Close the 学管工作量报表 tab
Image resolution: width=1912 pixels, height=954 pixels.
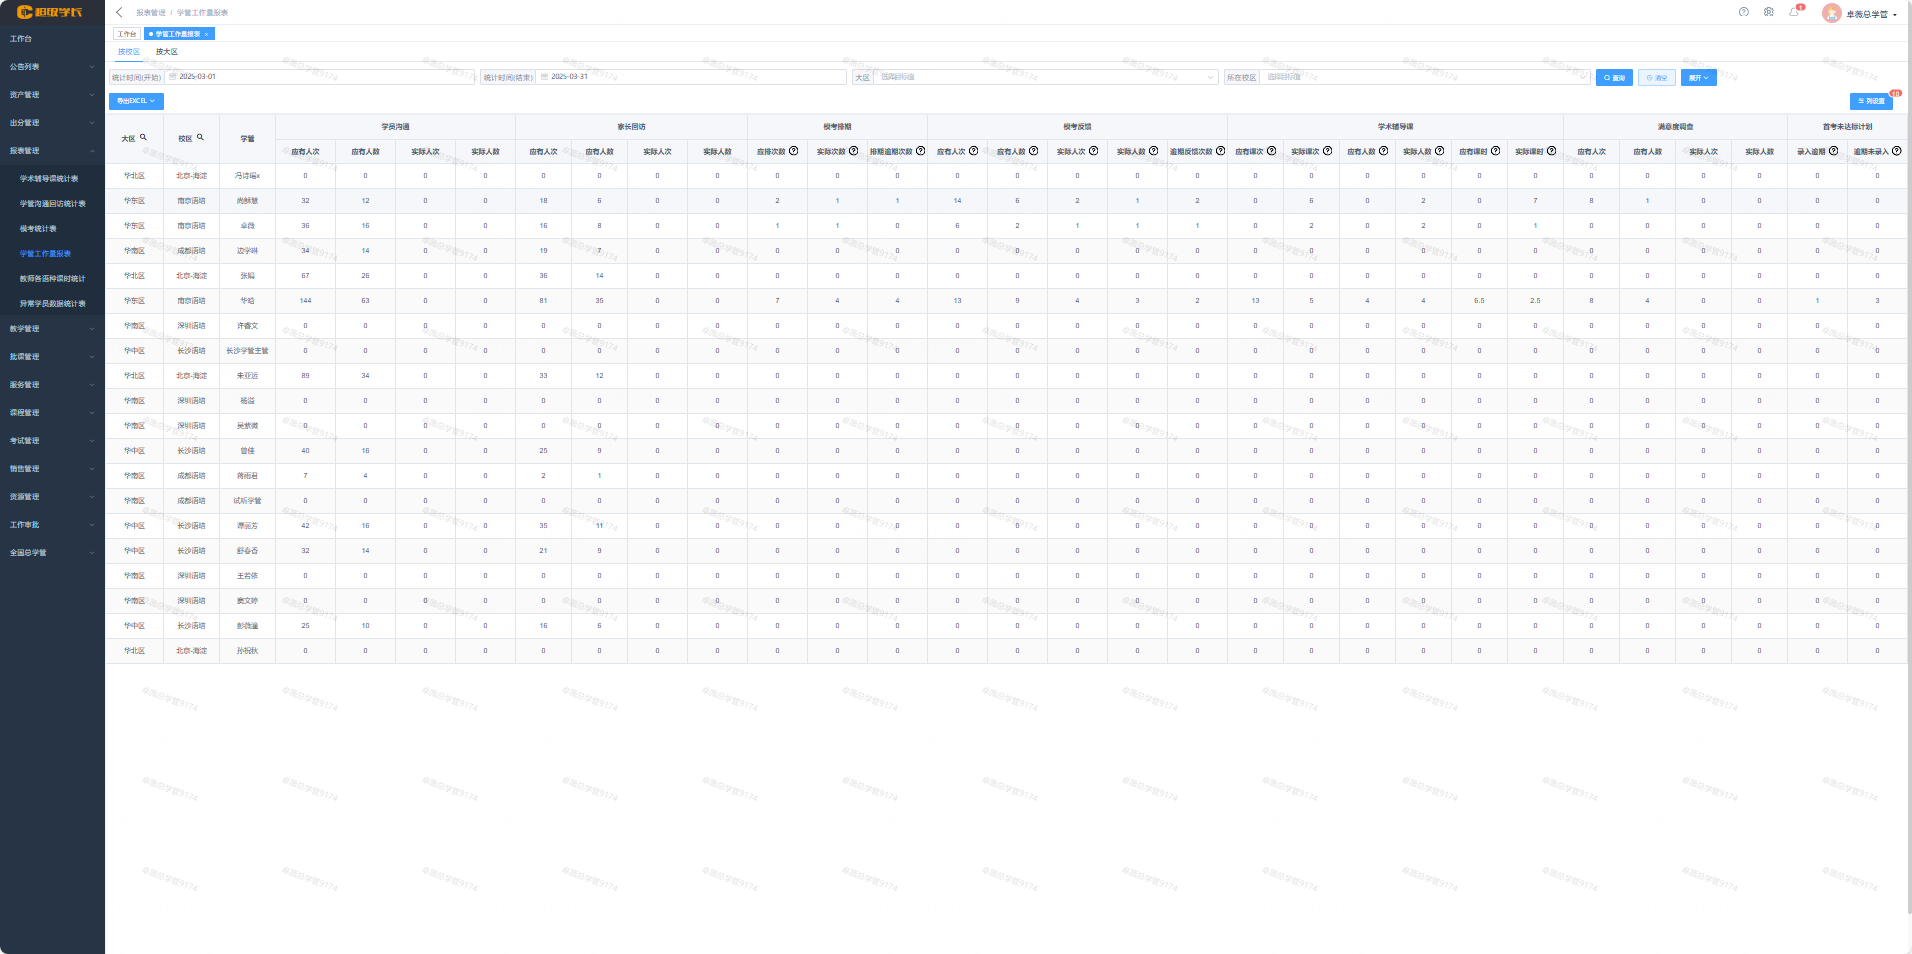point(207,34)
